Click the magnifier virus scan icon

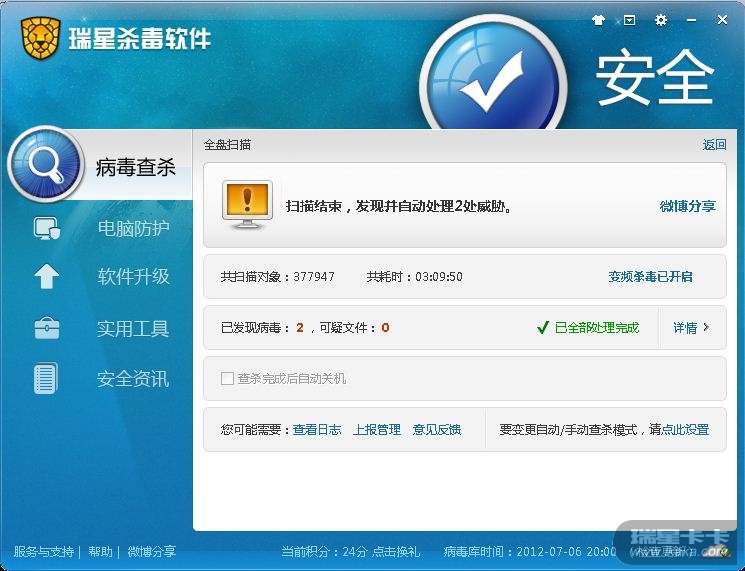click(x=46, y=164)
